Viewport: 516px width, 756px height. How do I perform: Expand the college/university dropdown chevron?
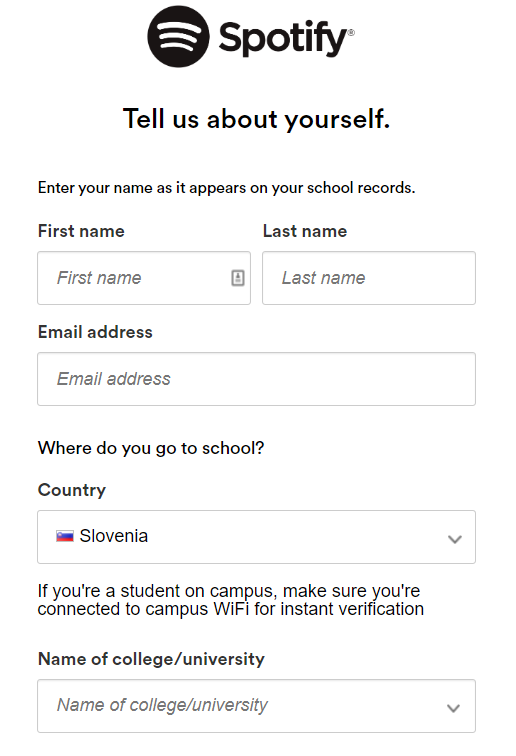pyautogui.click(x=453, y=708)
